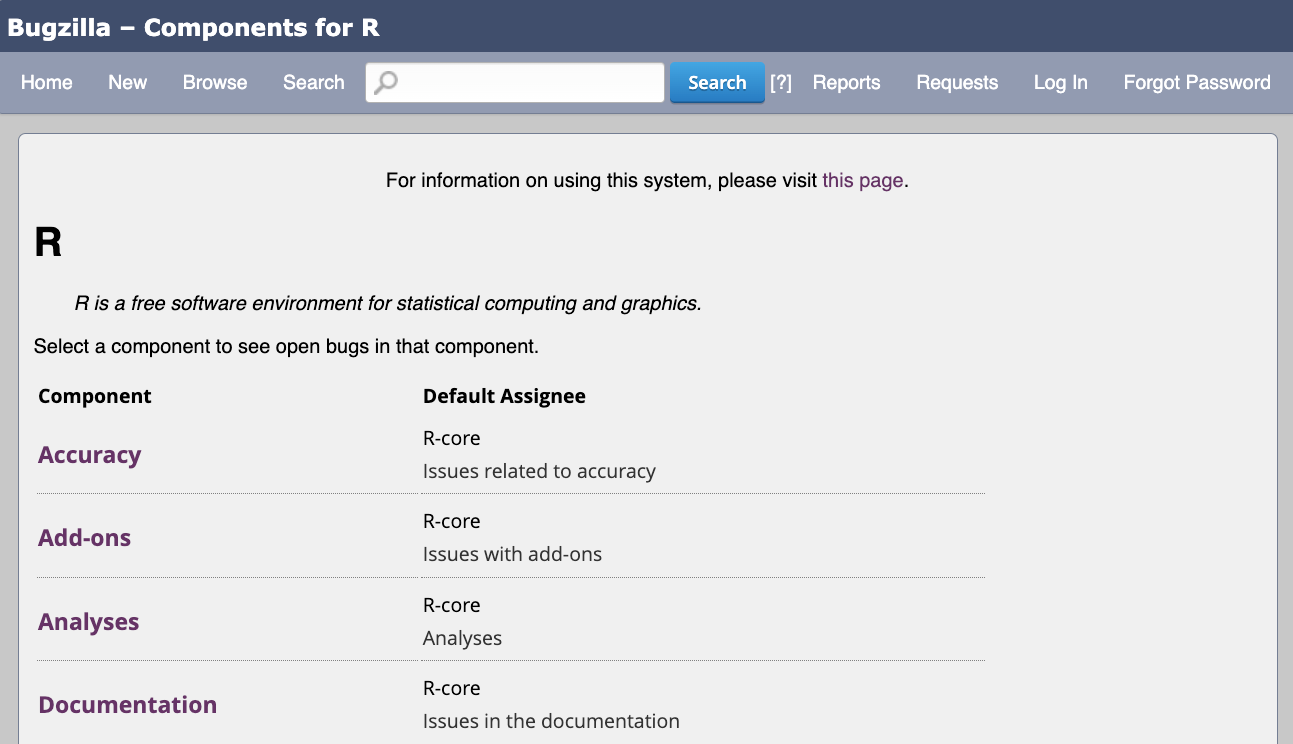This screenshot has height=744, width=1293.
Task: Open the [?] quick search help link
Action: click(781, 83)
